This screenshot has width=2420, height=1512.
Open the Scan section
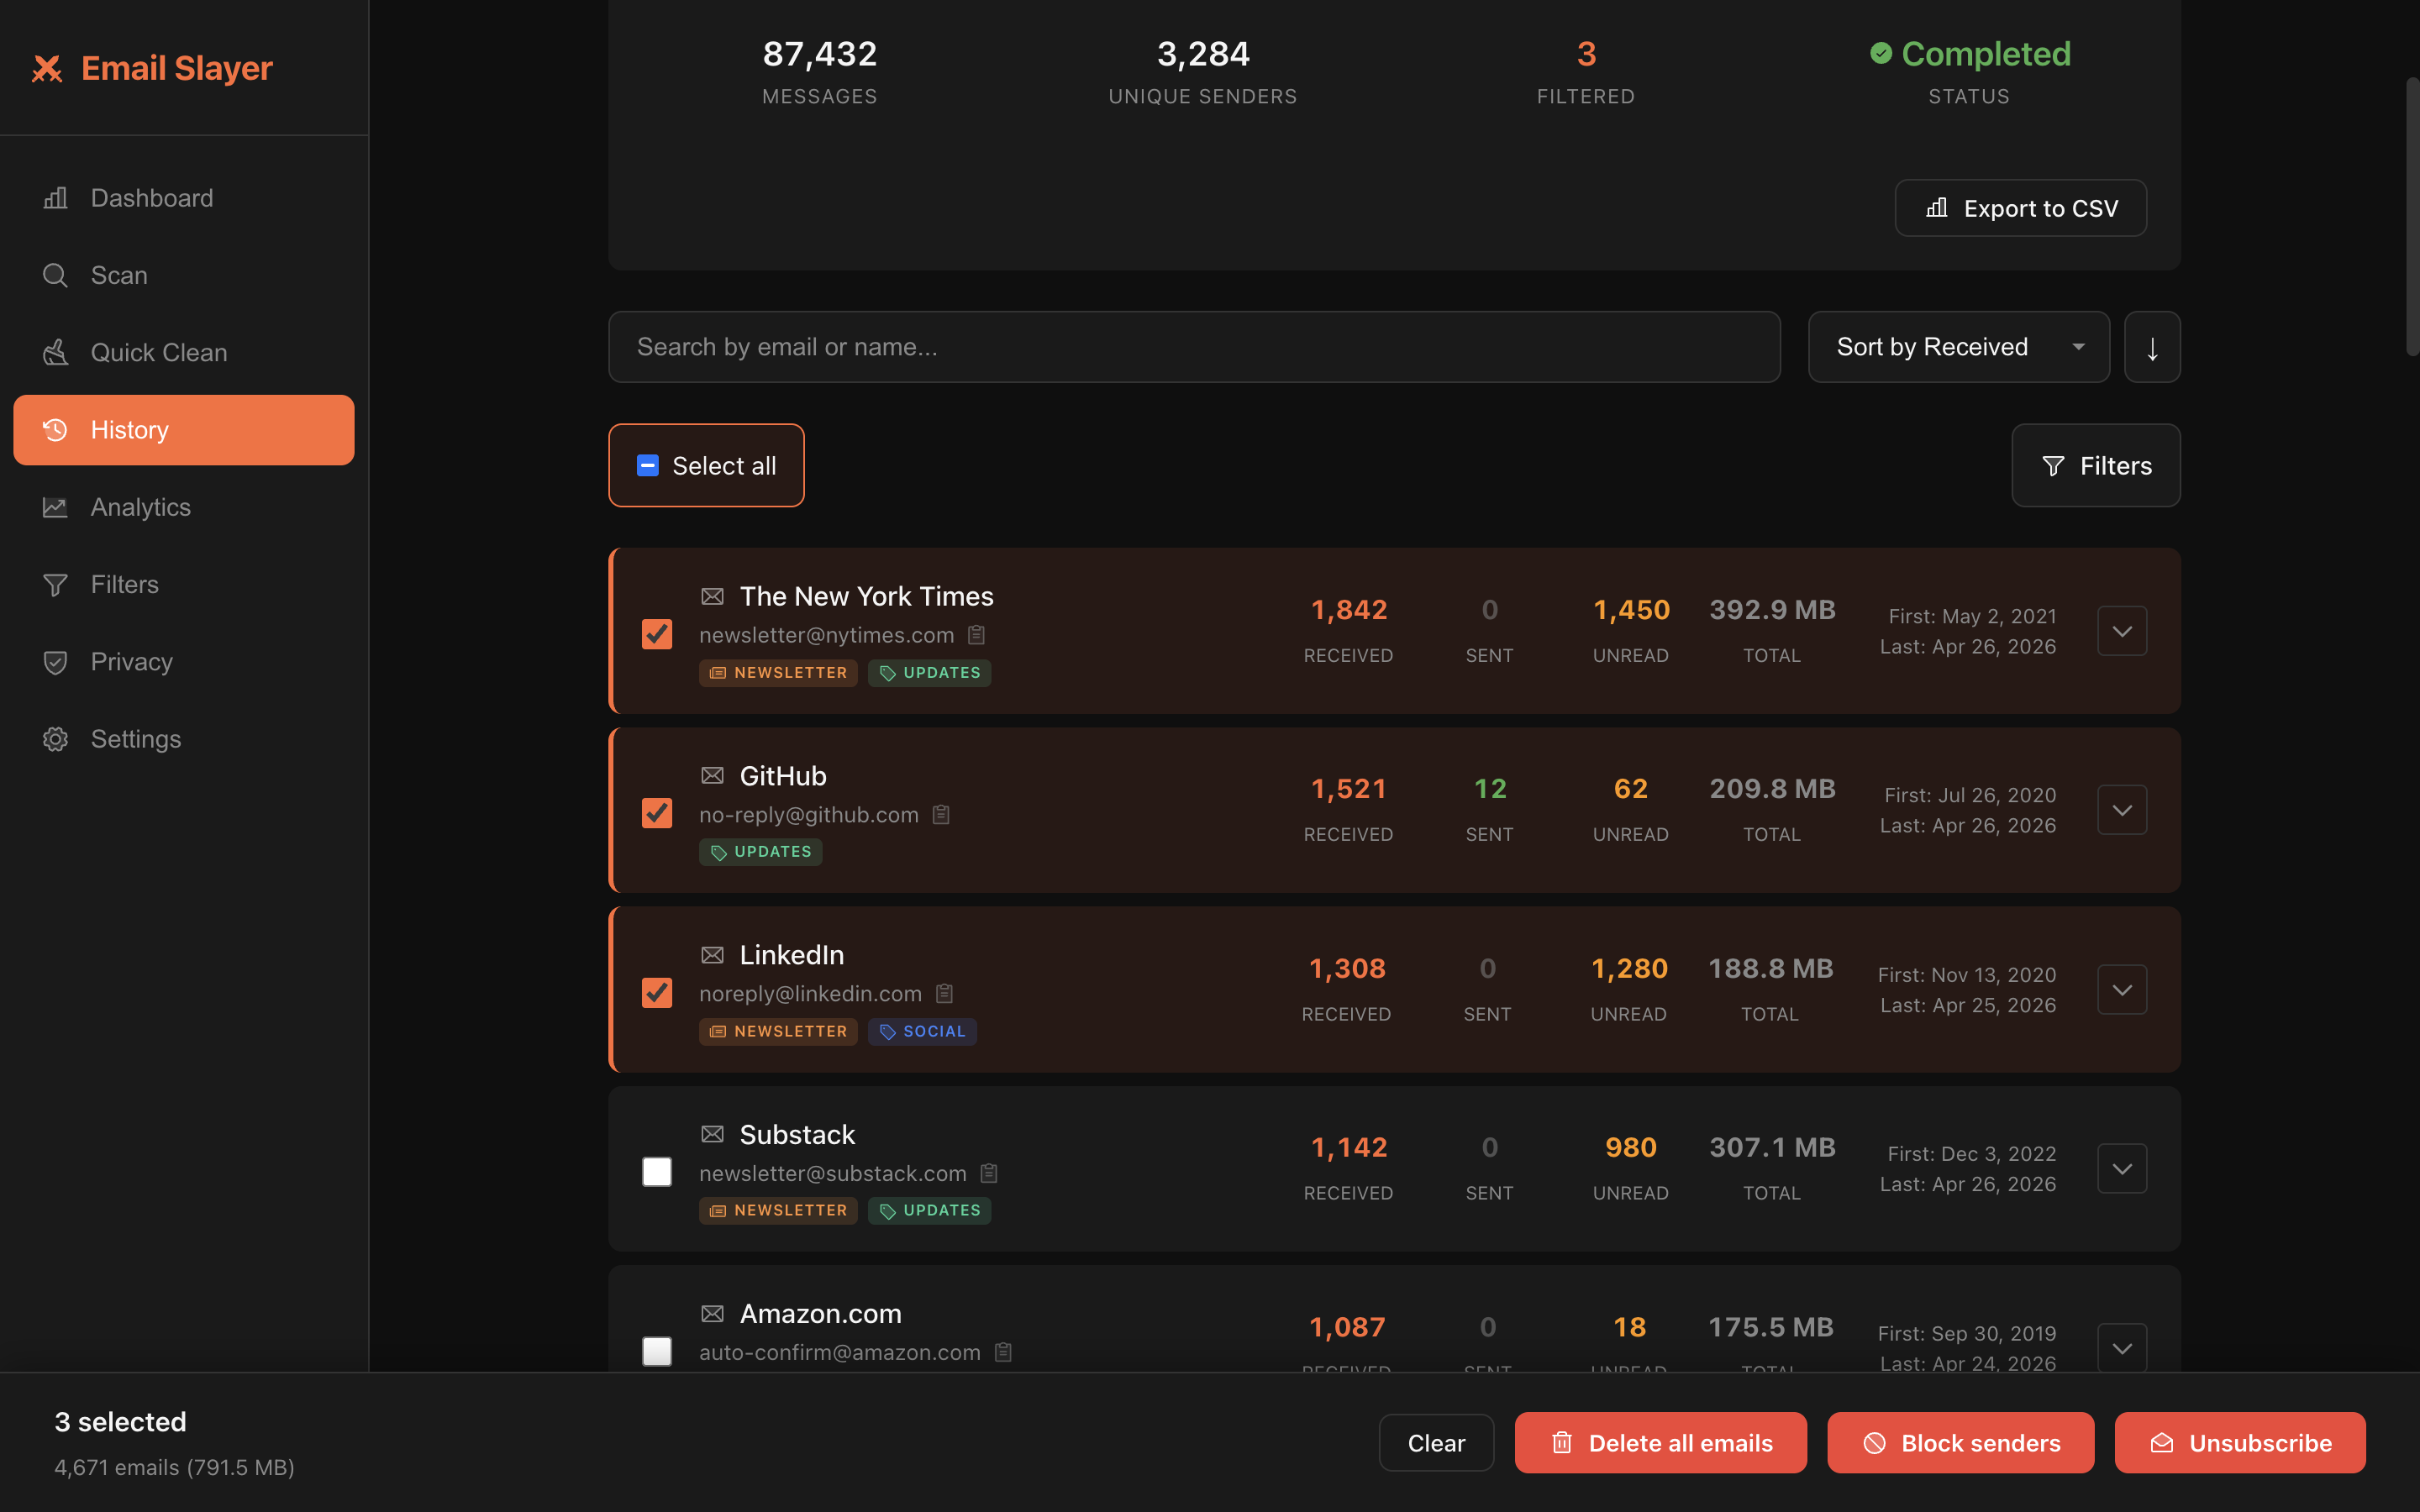click(184, 275)
